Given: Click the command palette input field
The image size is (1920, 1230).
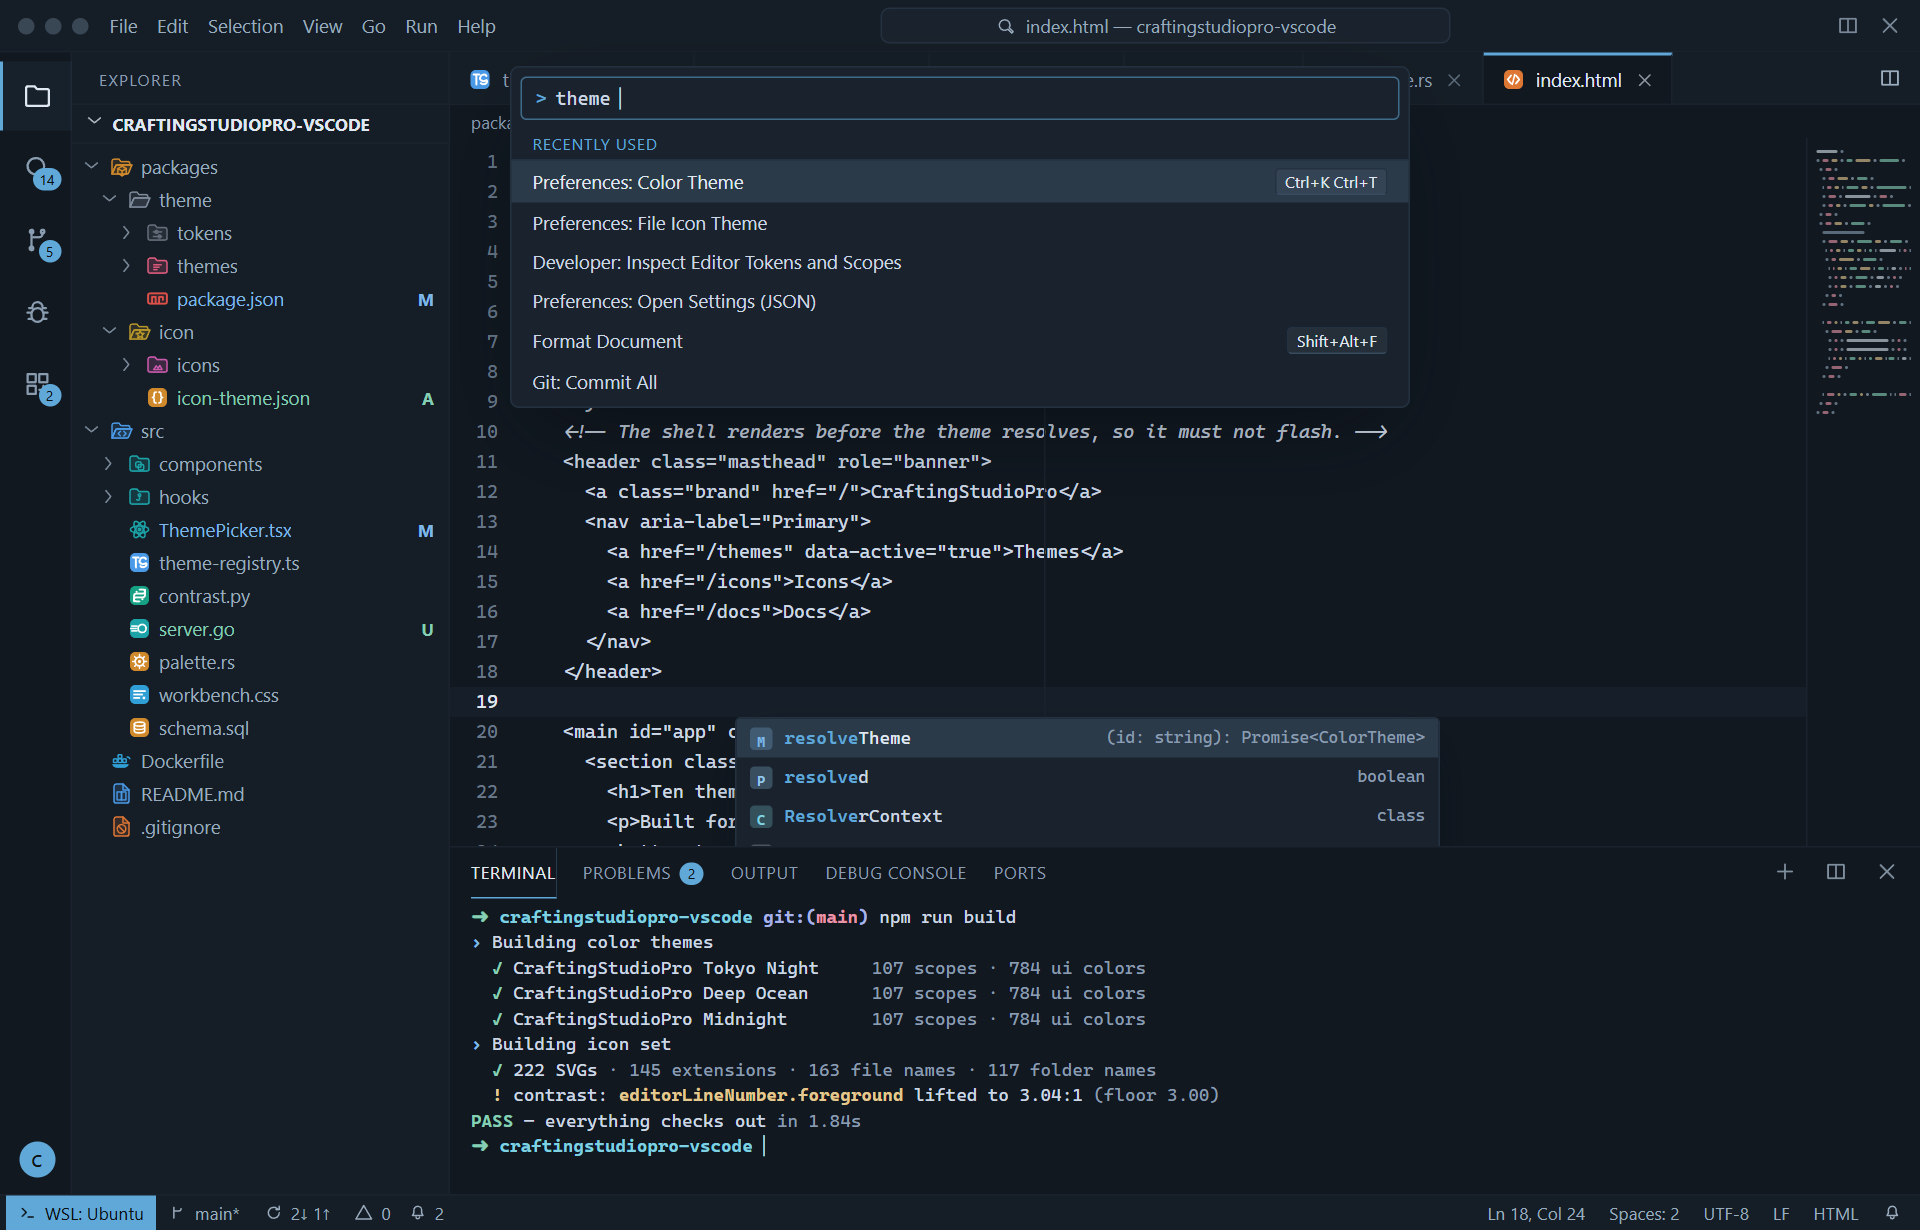Looking at the screenshot, I should [959, 98].
